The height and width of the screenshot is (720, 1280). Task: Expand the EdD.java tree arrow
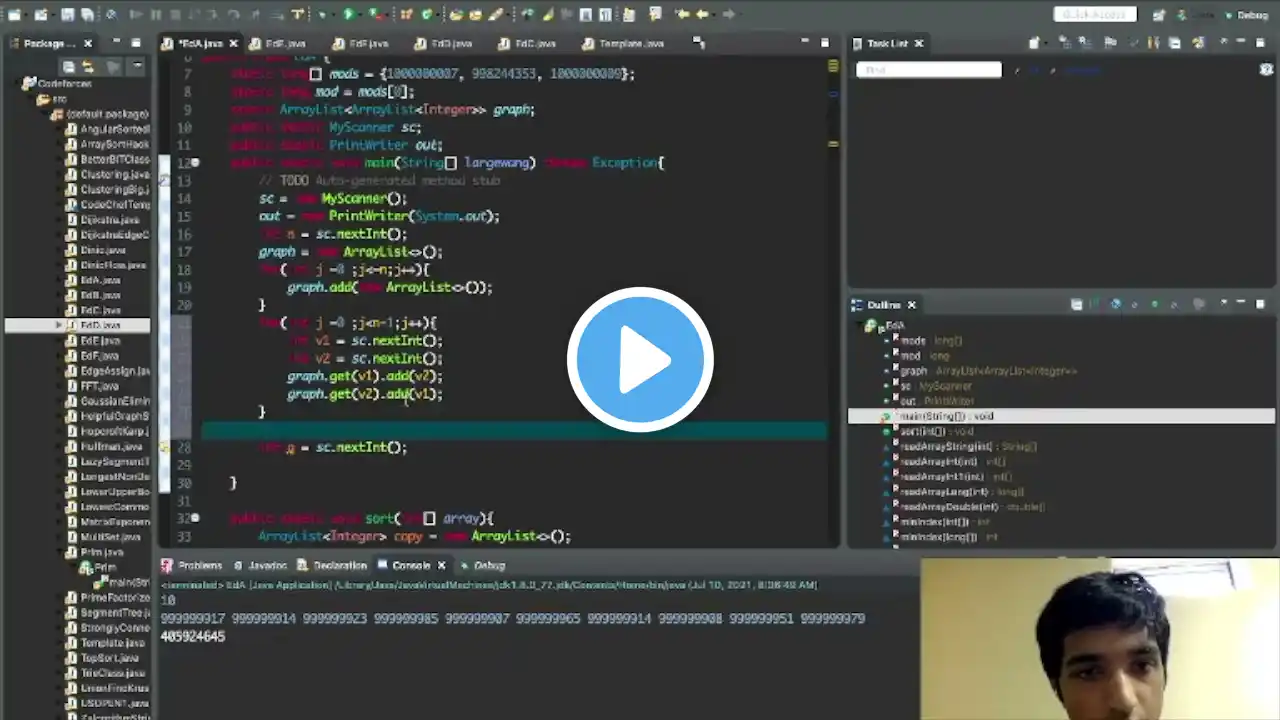tap(58, 325)
